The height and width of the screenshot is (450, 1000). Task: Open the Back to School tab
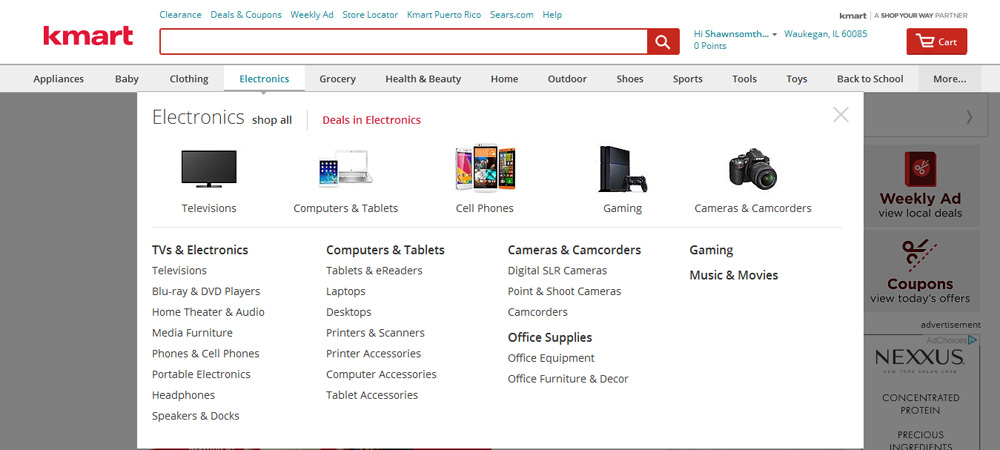click(870, 79)
